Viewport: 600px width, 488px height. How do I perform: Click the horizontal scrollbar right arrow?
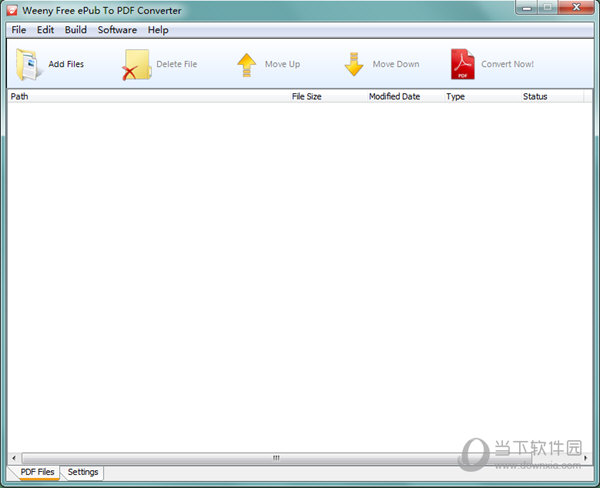click(585, 458)
